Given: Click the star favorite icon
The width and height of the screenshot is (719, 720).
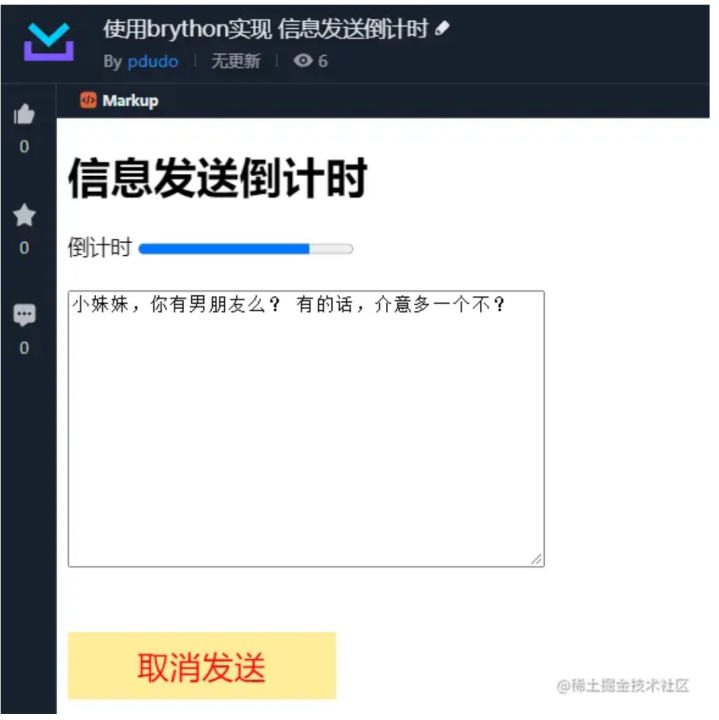Looking at the screenshot, I should pos(24,217).
